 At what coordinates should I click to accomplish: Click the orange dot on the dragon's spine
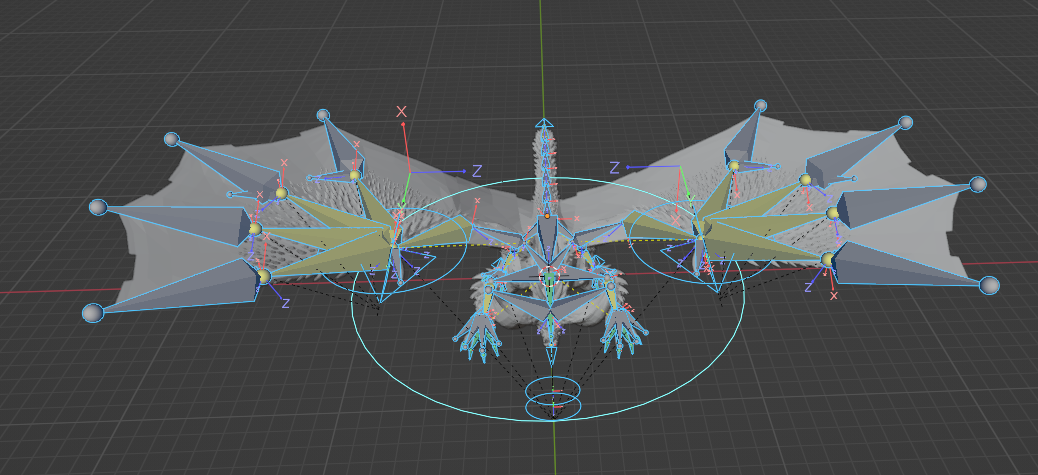point(547,214)
